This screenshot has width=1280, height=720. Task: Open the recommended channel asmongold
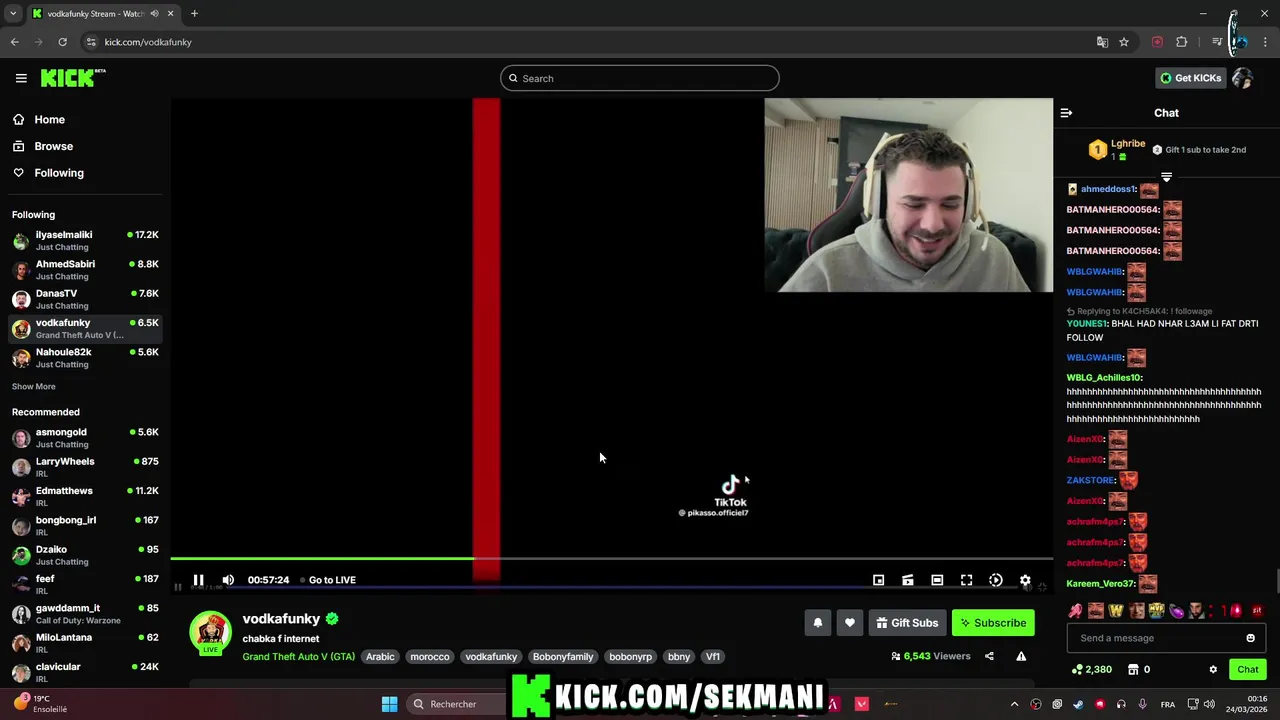click(85, 438)
